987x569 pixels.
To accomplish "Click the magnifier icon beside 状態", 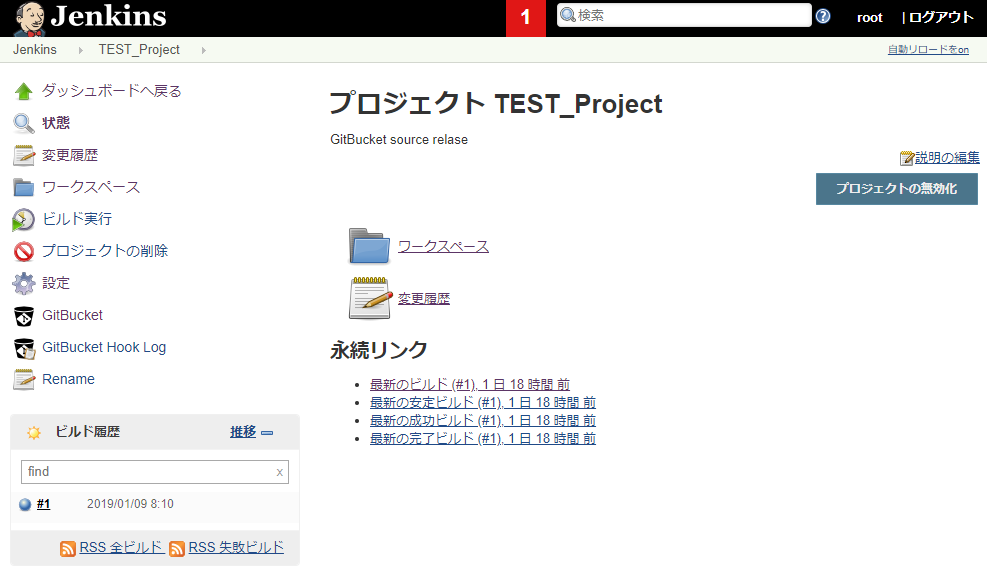I will pos(24,123).
